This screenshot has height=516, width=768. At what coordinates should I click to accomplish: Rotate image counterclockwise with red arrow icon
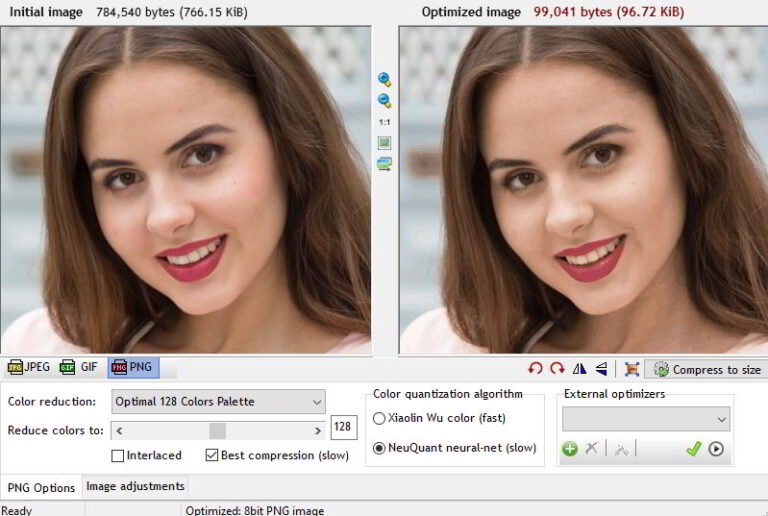tap(535, 369)
